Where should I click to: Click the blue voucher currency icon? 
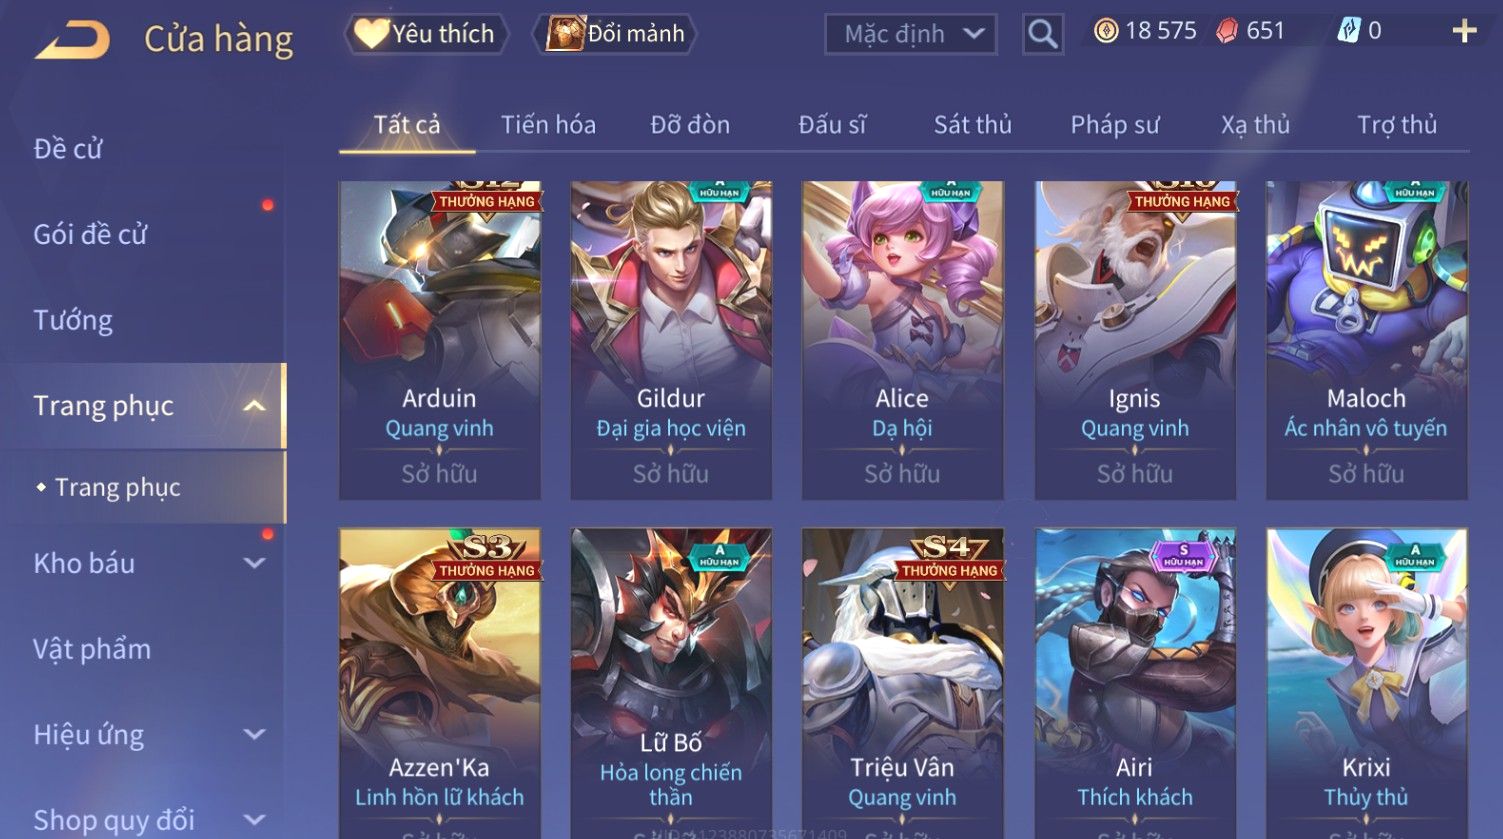tap(1349, 32)
